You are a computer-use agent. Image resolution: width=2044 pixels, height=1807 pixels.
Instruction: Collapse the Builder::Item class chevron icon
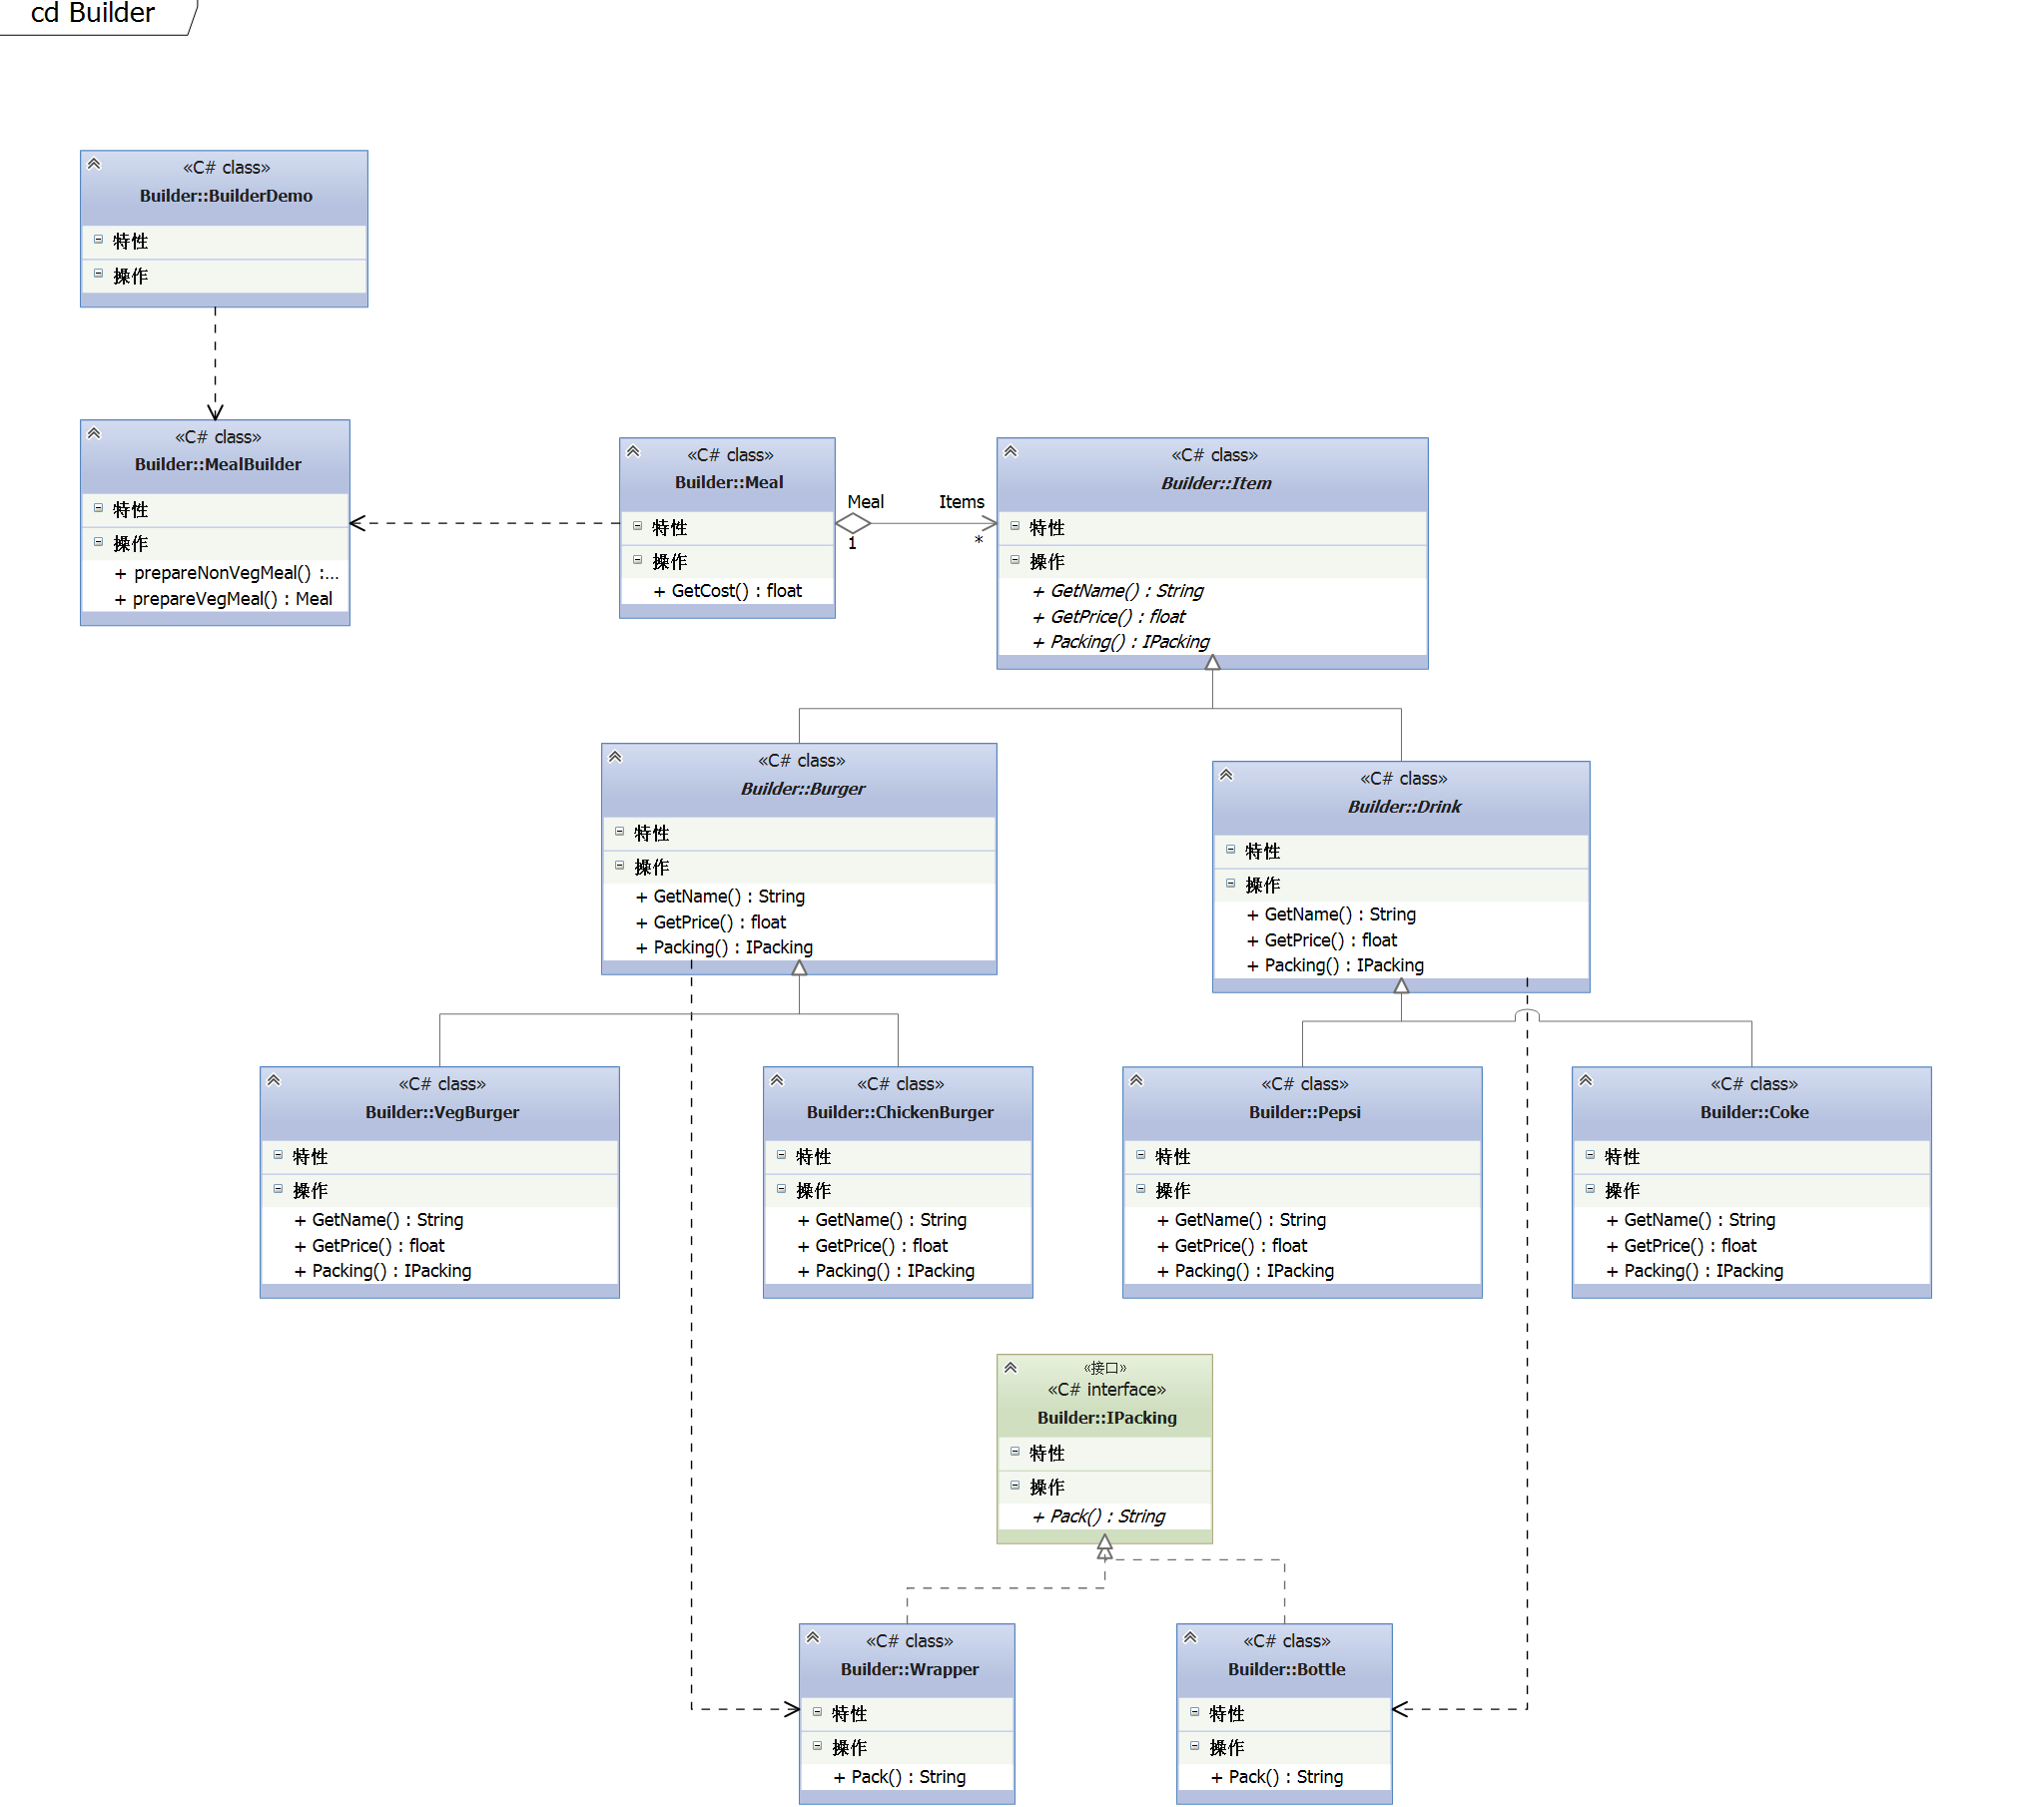point(1011,451)
